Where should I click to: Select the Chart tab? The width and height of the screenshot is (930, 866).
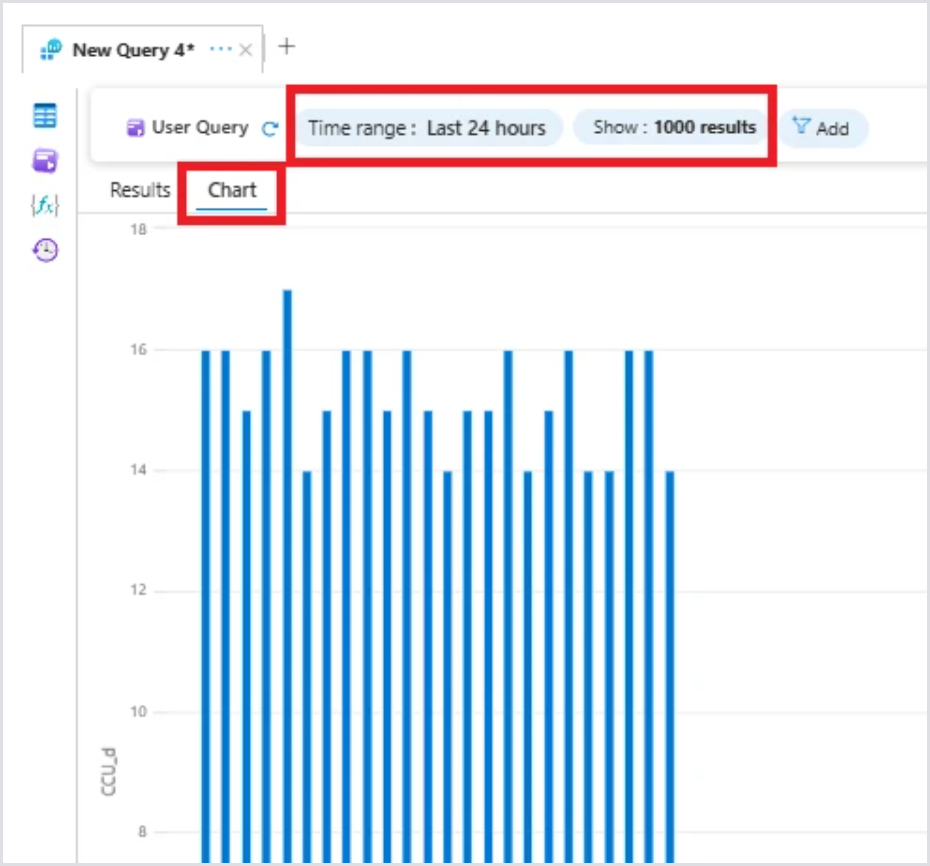[232, 190]
